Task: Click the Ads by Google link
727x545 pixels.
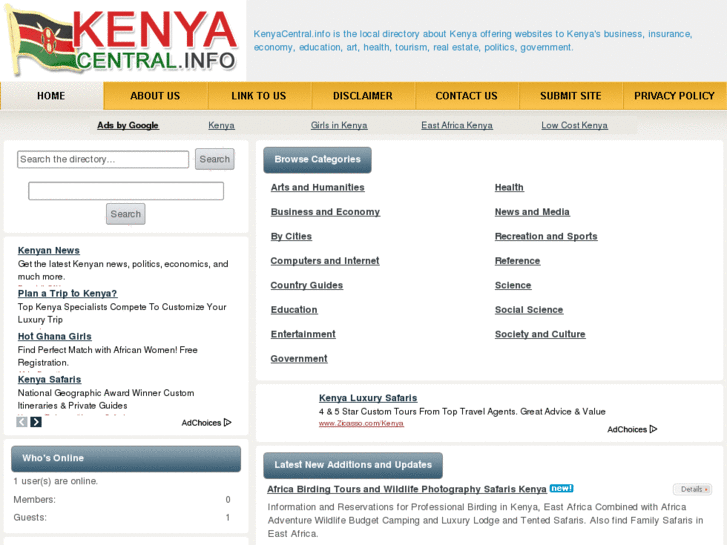Action: pos(128,125)
